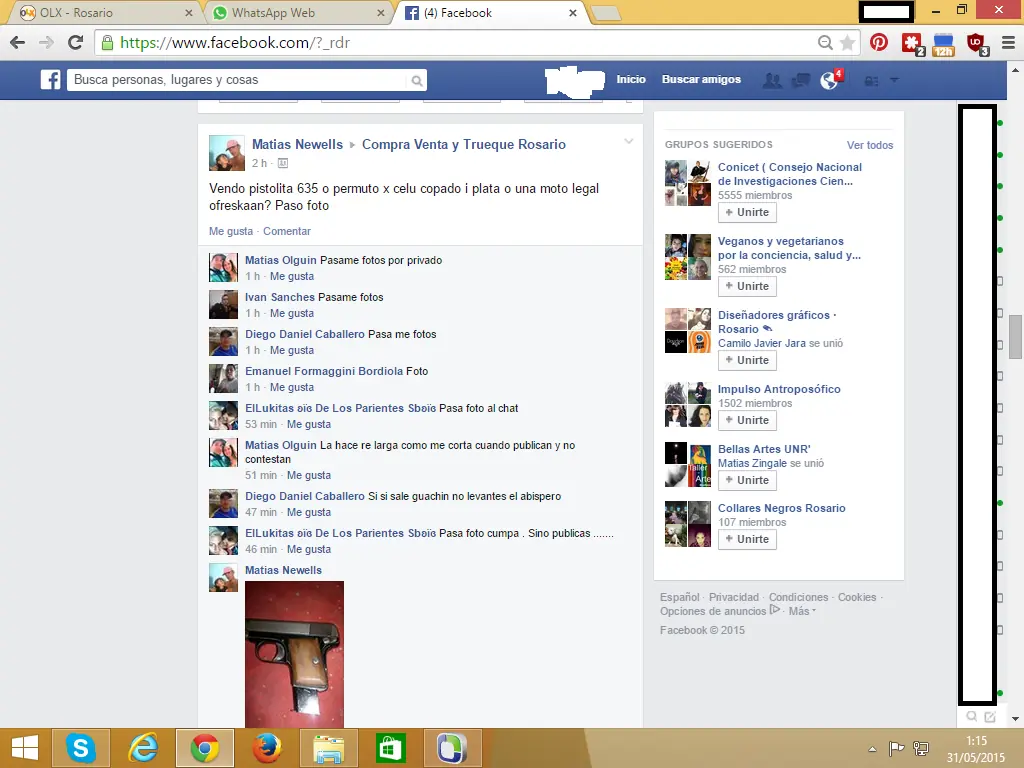Click the zoom magnifier in address bar

[825, 42]
